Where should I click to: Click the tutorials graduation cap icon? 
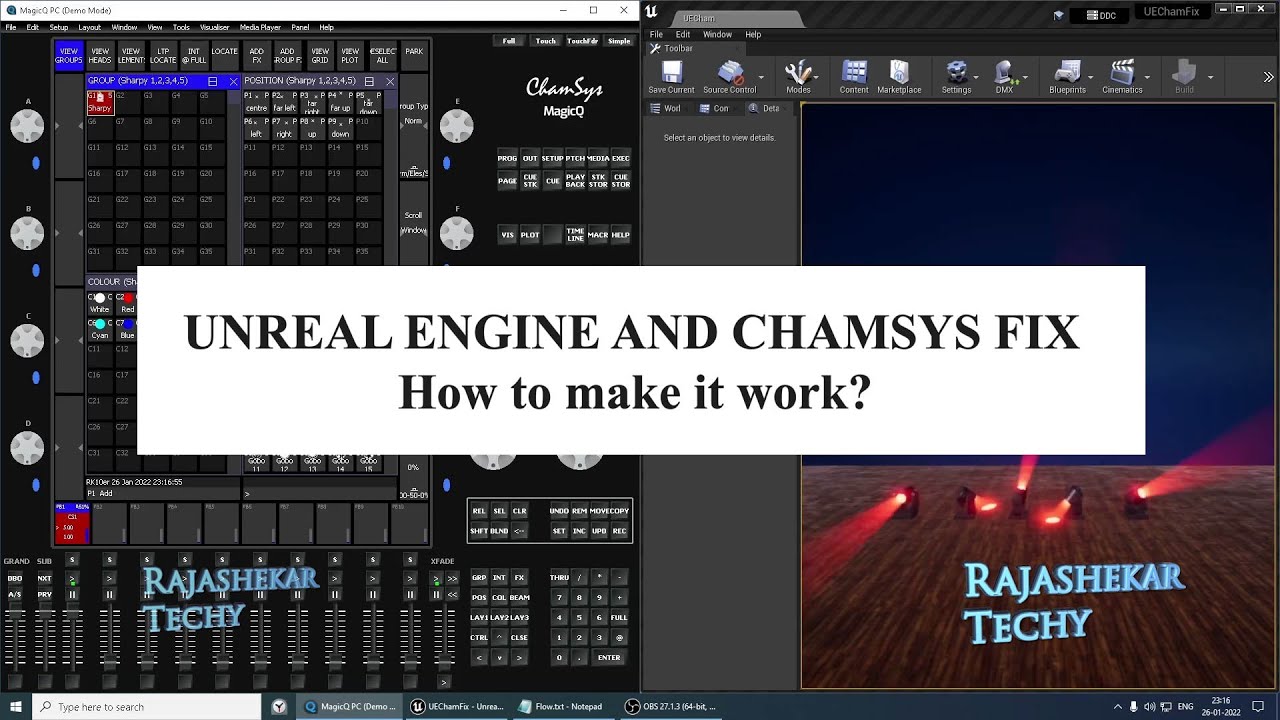[x=1059, y=15]
